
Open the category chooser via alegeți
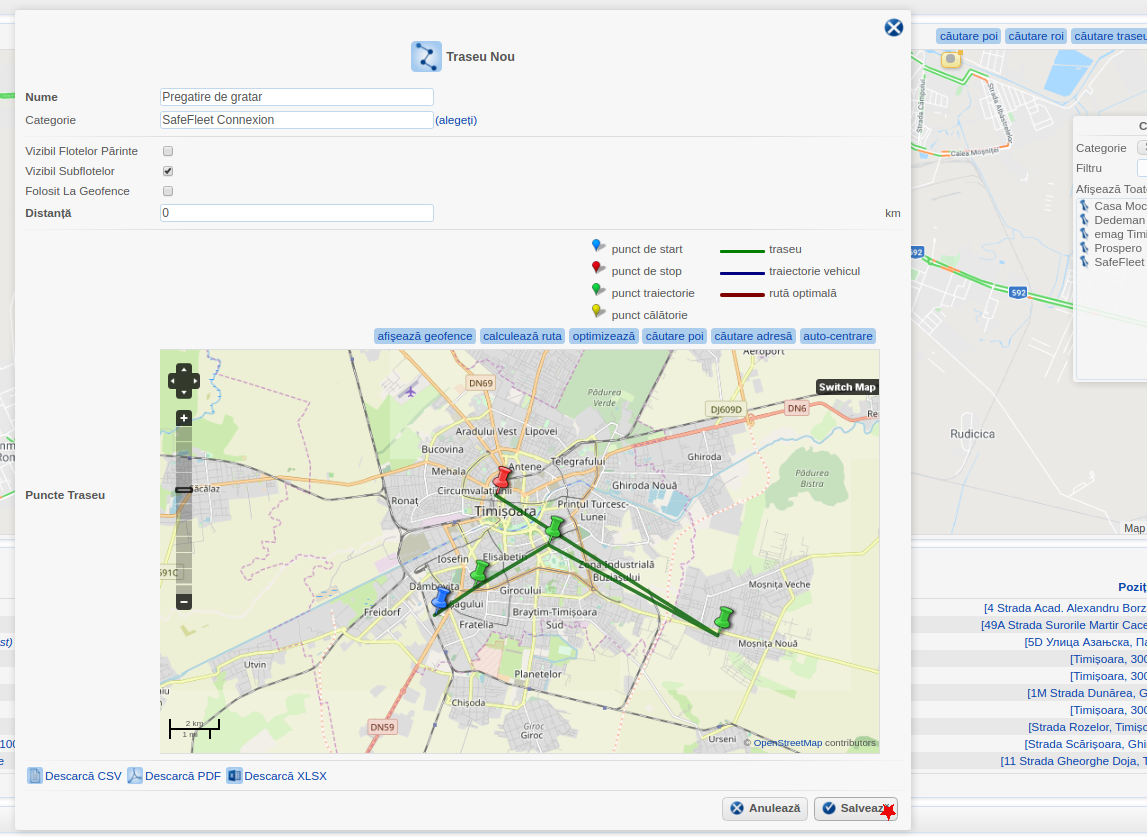(456, 120)
